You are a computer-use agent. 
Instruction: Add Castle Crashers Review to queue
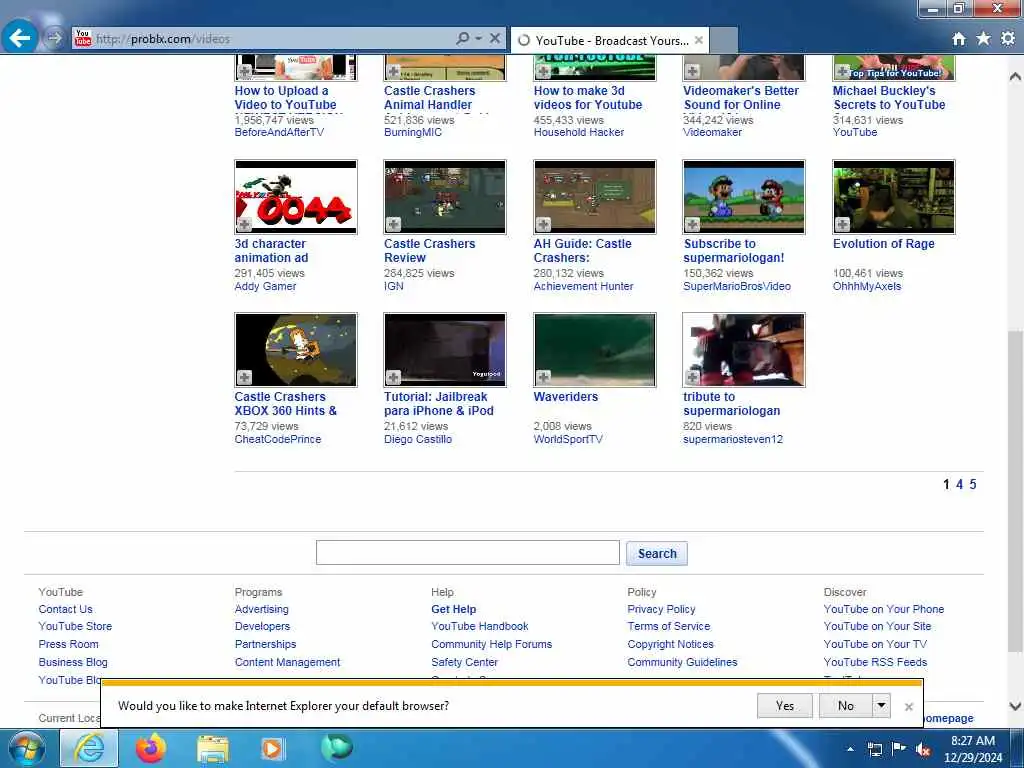[x=393, y=224]
